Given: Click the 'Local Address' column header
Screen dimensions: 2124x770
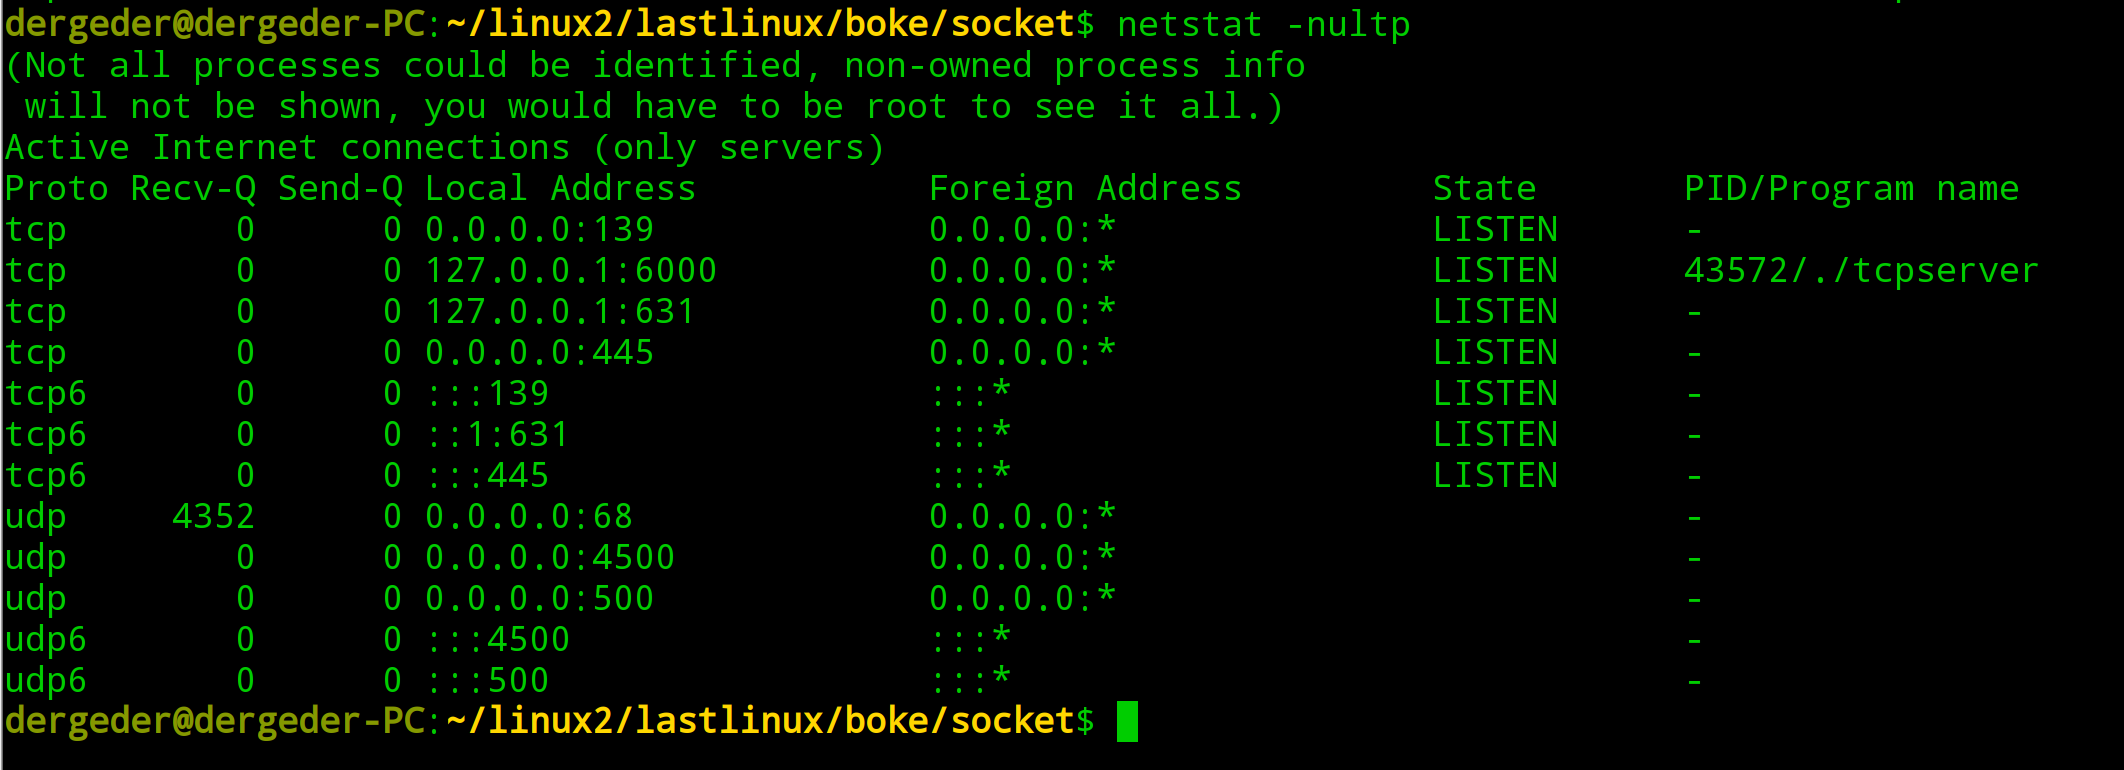Looking at the screenshot, I should 560,189.
